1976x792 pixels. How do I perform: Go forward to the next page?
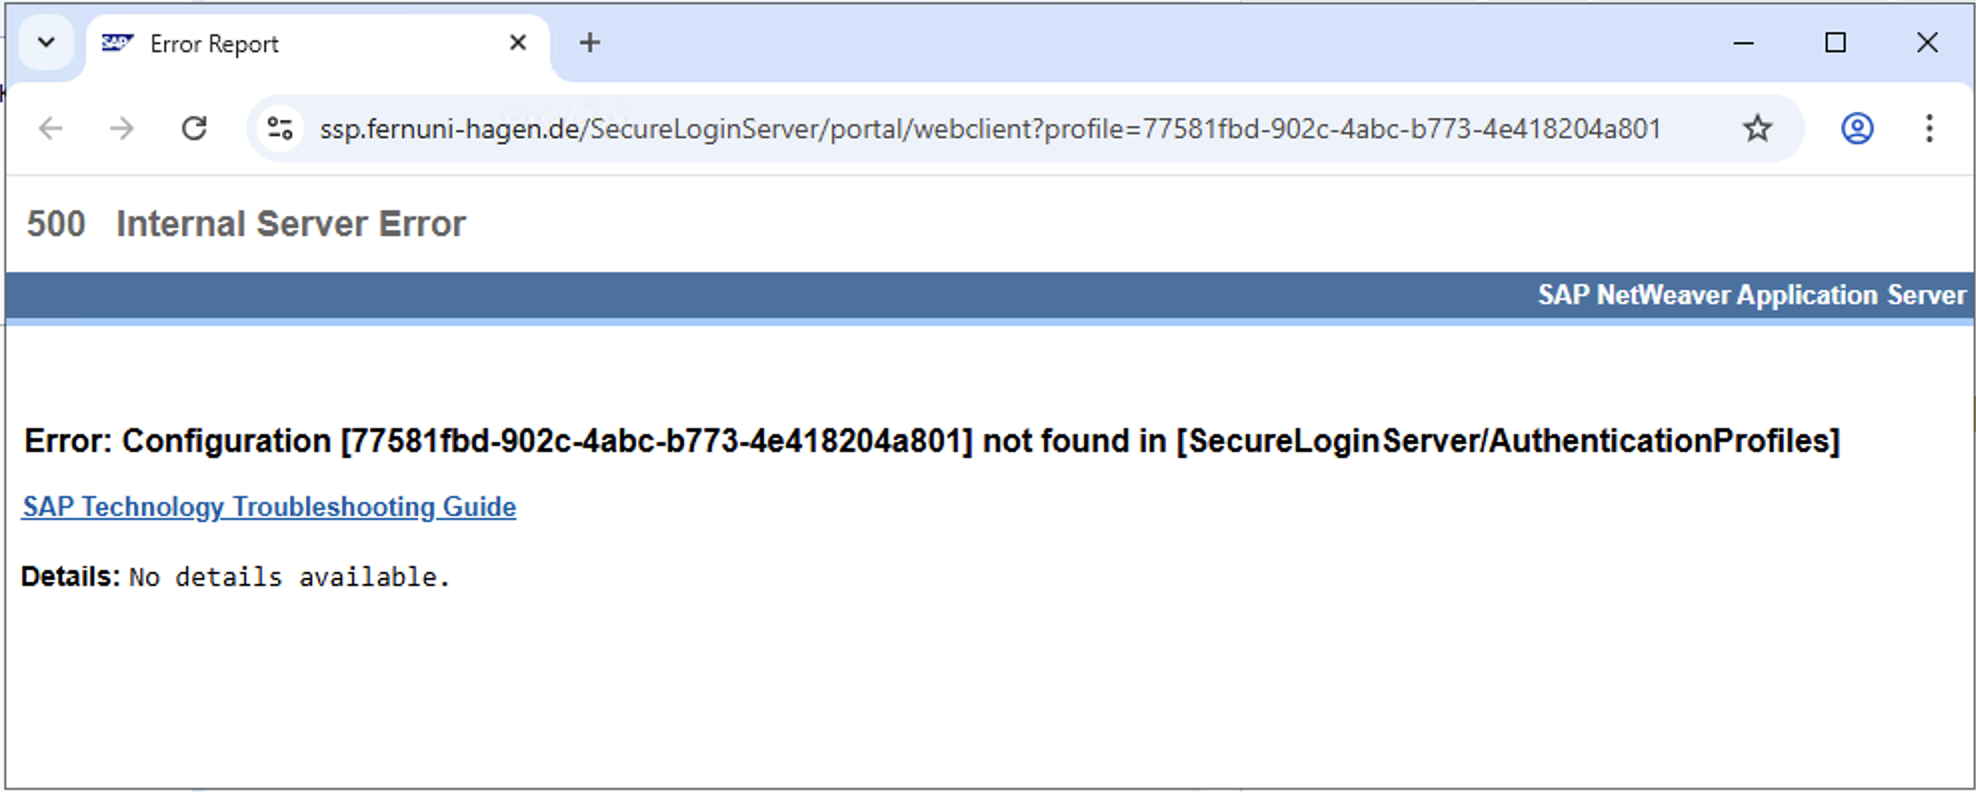[122, 129]
